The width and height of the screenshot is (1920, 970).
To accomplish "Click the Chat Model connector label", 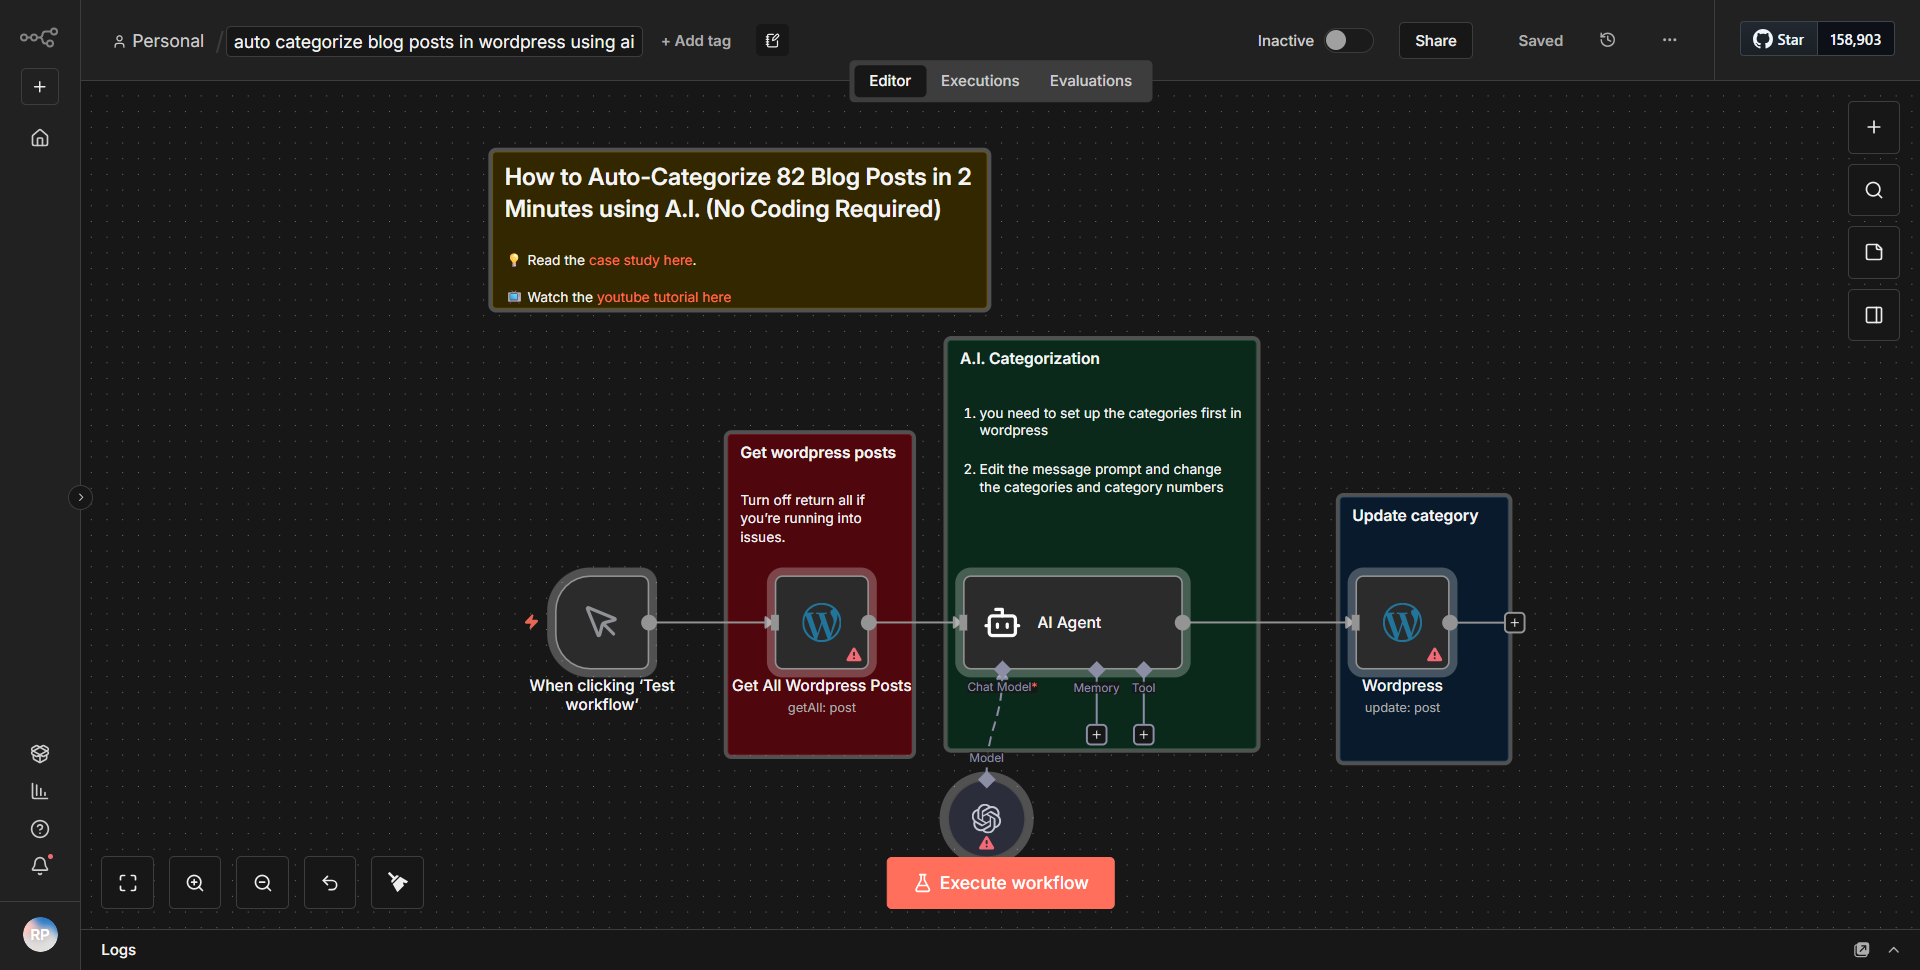I will coord(1001,687).
